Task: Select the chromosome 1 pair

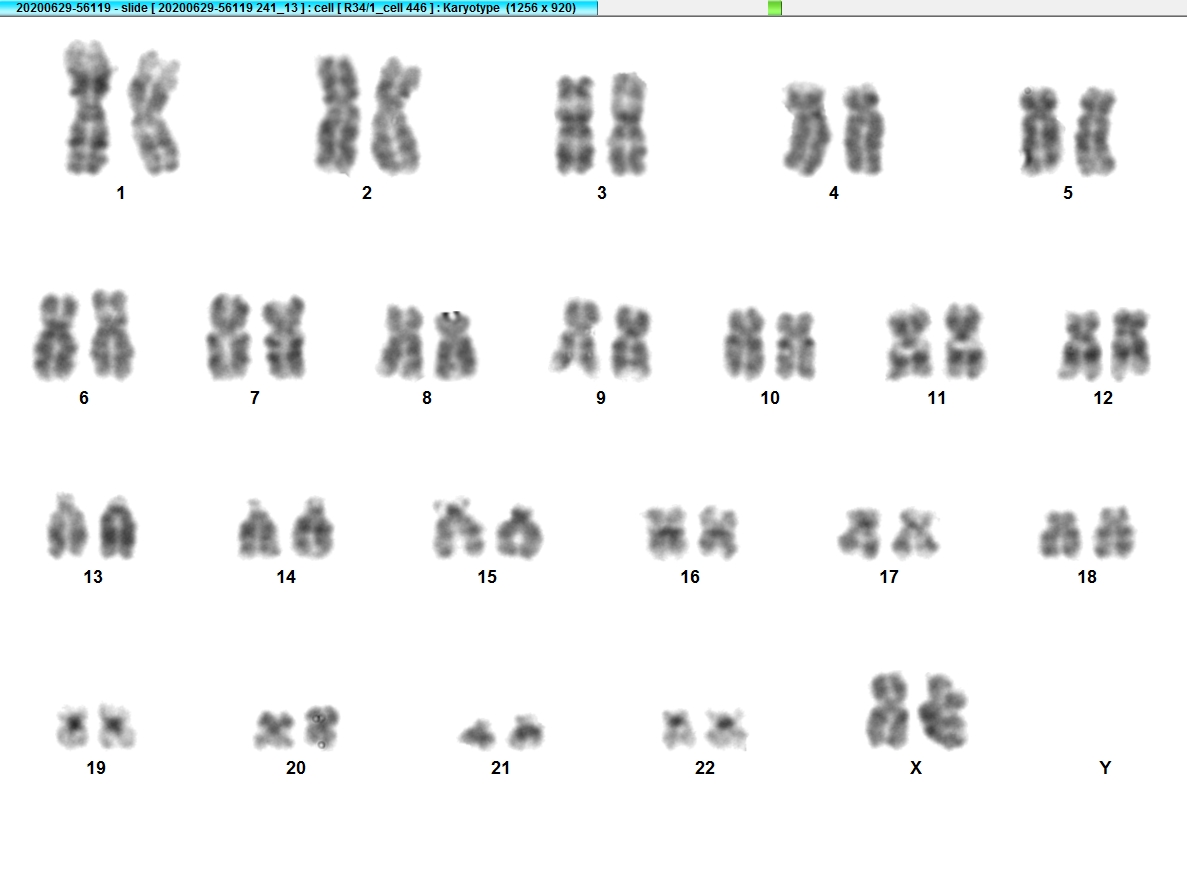Action: pos(122,107)
